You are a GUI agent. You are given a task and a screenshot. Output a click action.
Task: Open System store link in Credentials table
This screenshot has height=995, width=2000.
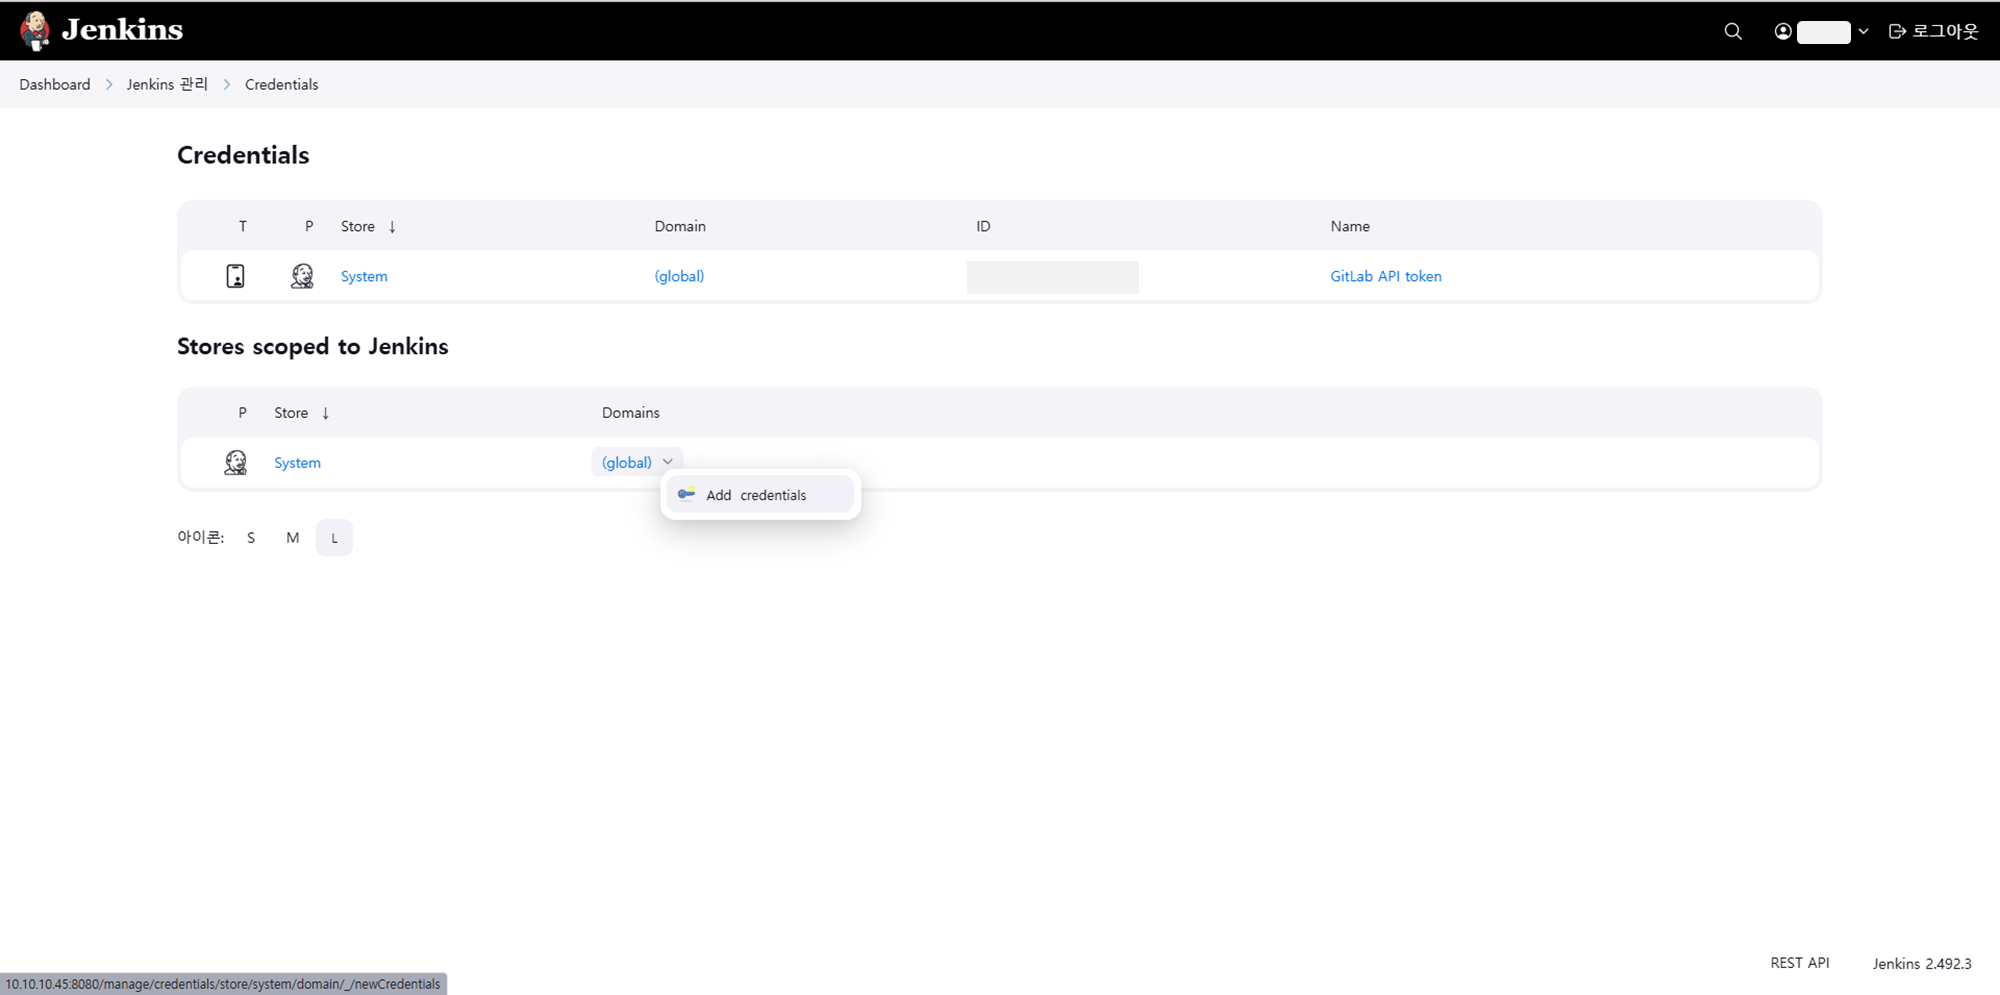(364, 277)
